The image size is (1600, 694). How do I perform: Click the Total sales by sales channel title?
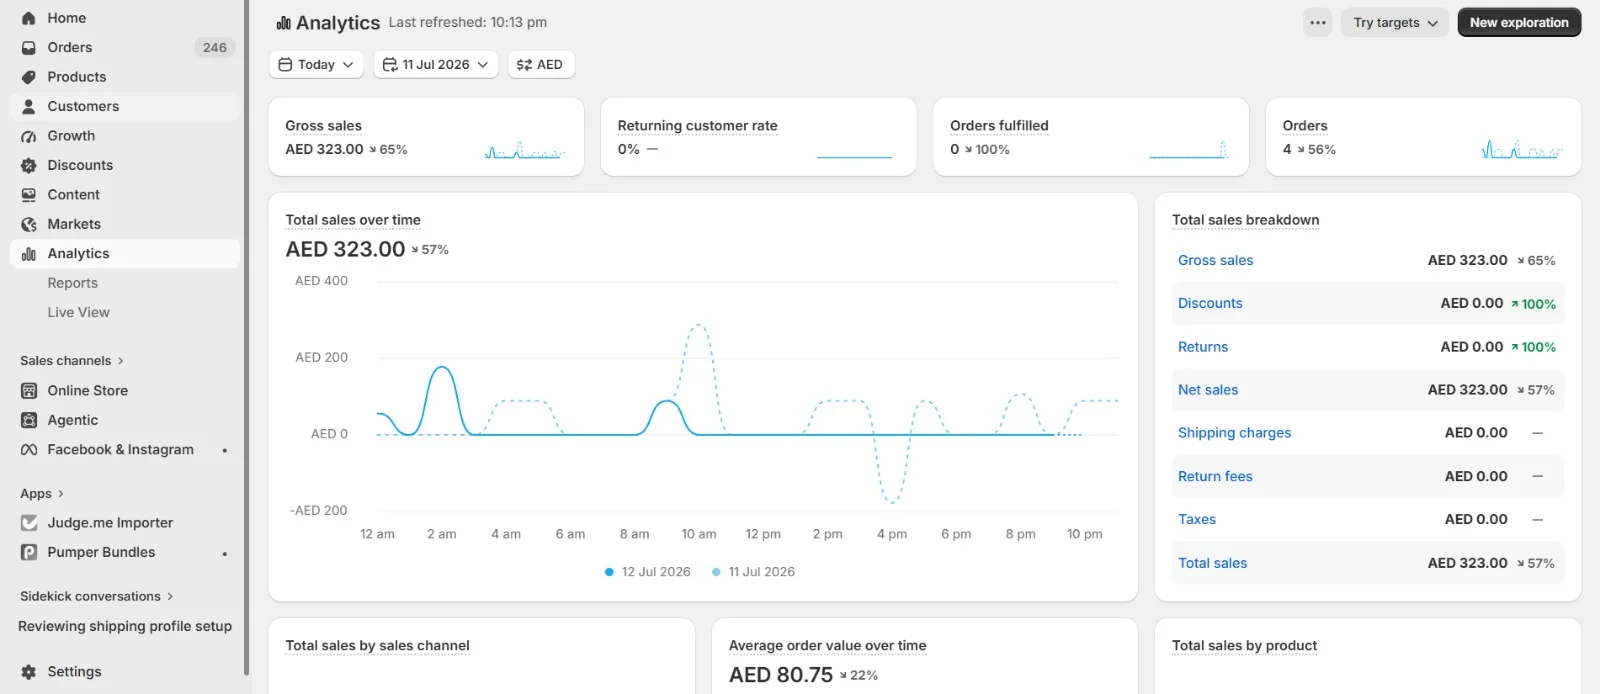tap(377, 646)
